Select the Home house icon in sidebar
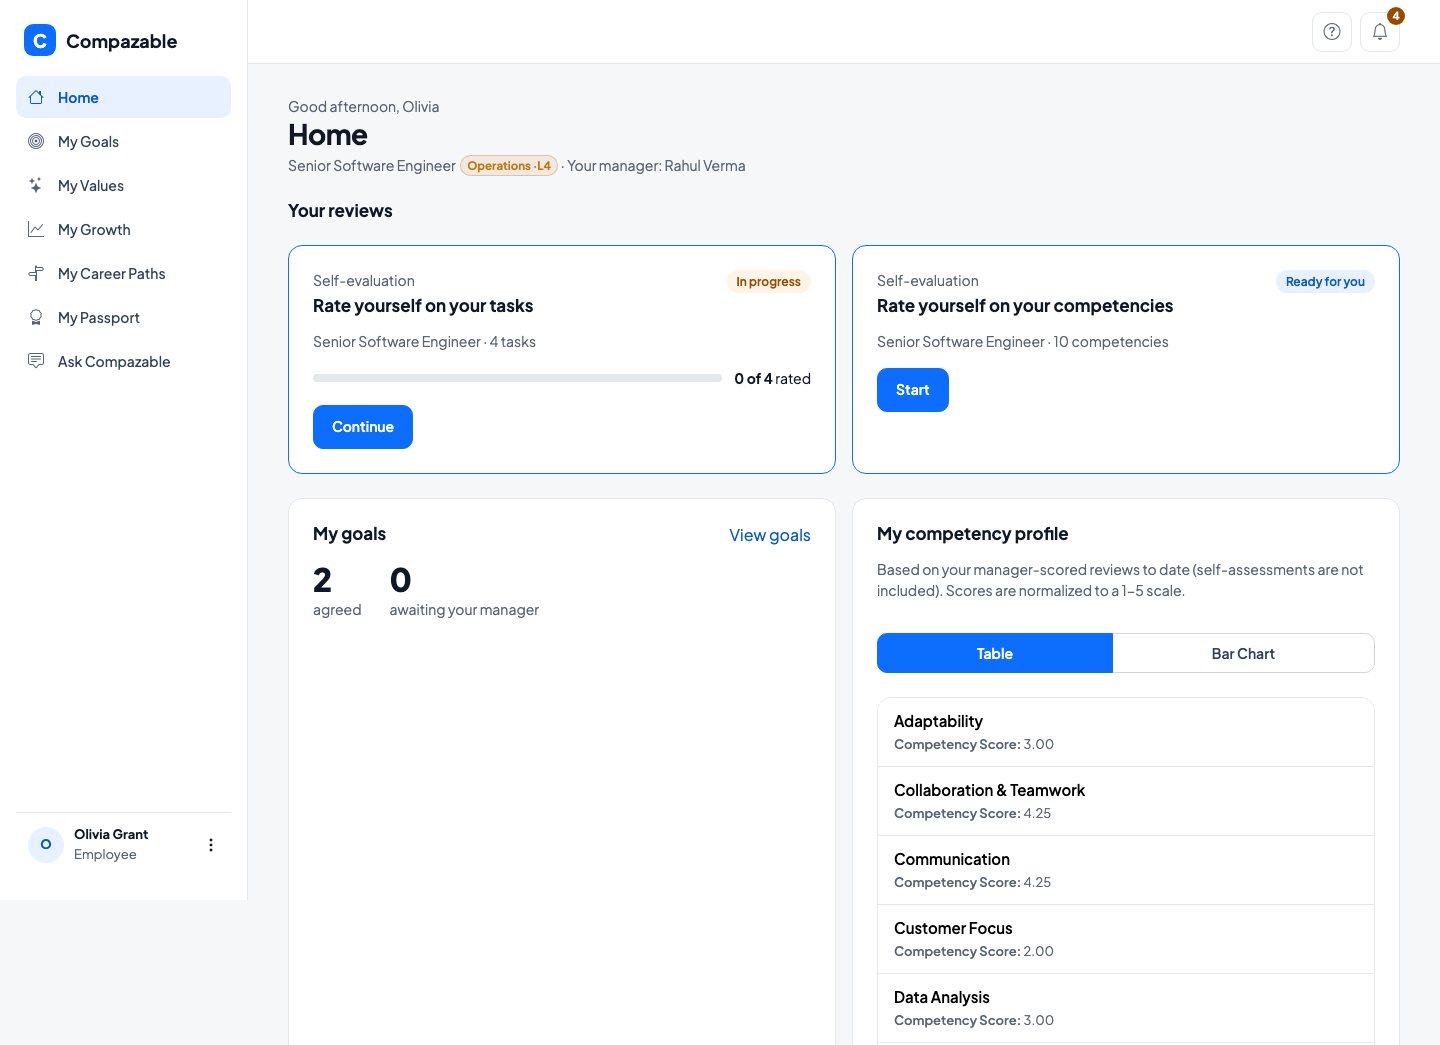This screenshot has height=1045, width=1440. [36, 97]
